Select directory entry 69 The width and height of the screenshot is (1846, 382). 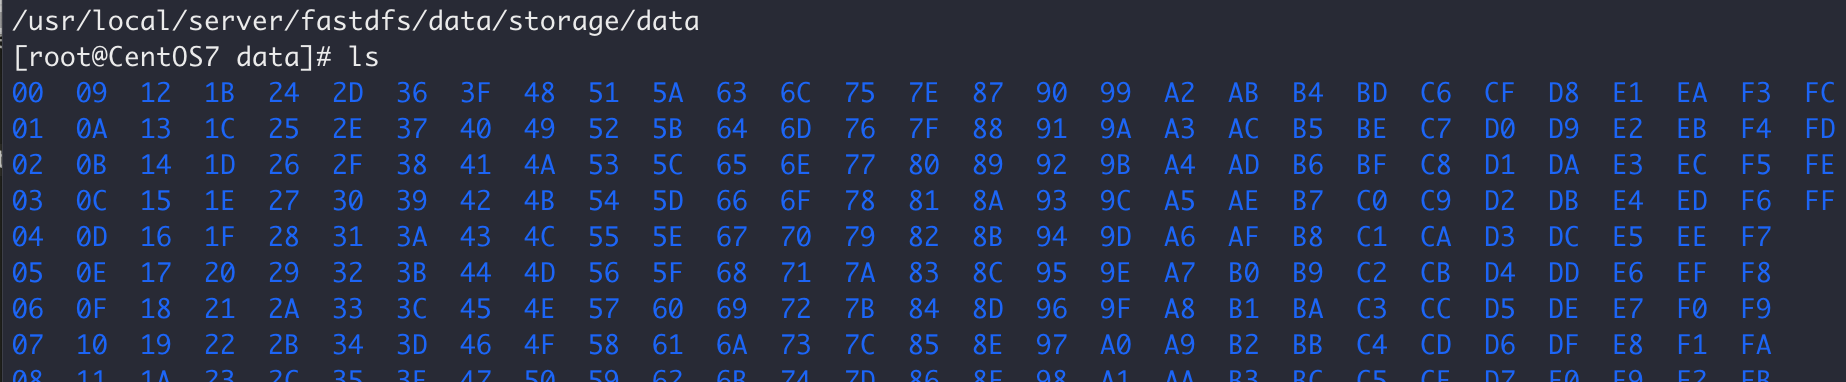pos(732,309)
